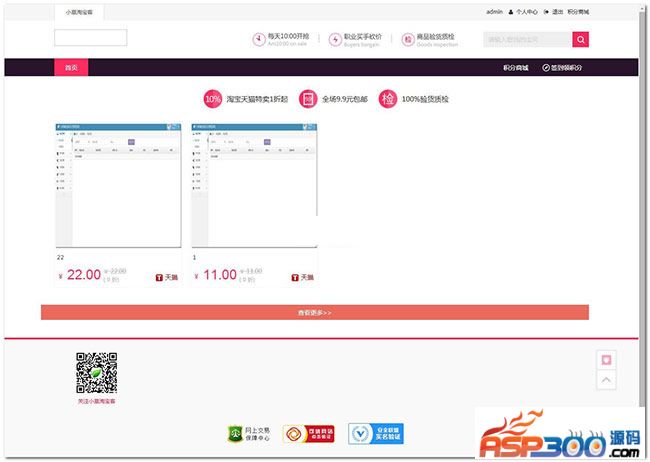Click 签到领积分 check-in link
Screen dimensions: 650x462
pos(566,68)
